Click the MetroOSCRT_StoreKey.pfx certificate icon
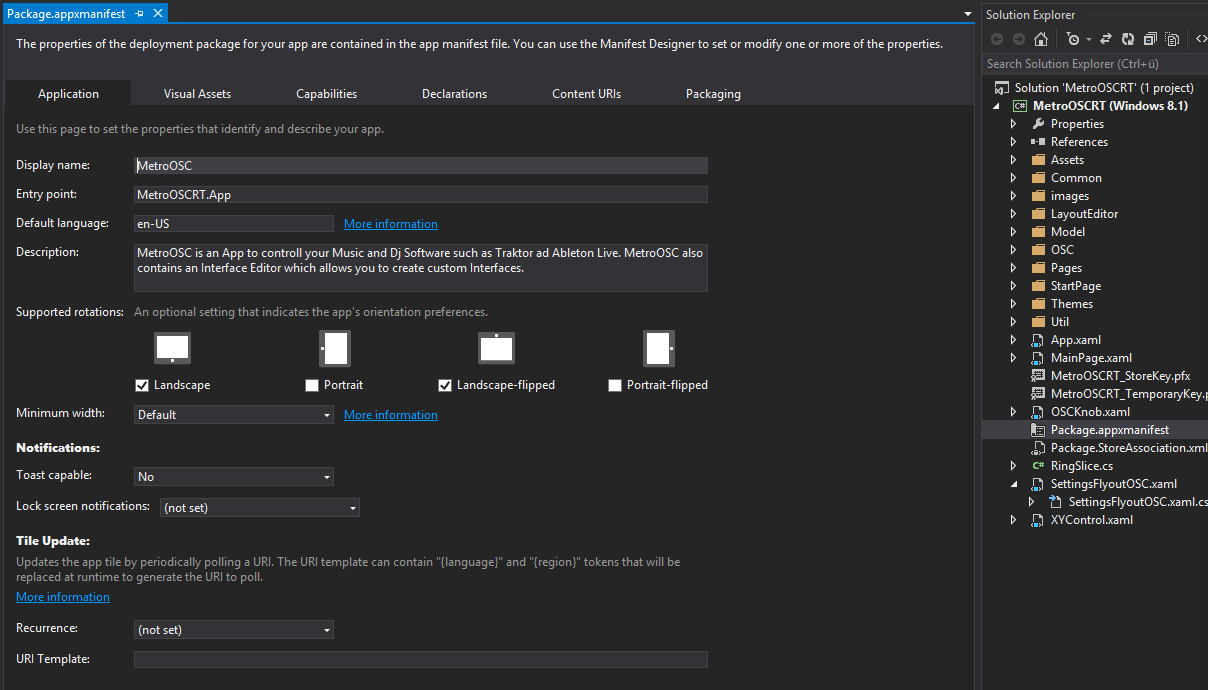Image resolution: width=1208 pixels, height=690 pixels. (x=1038, y=376)
